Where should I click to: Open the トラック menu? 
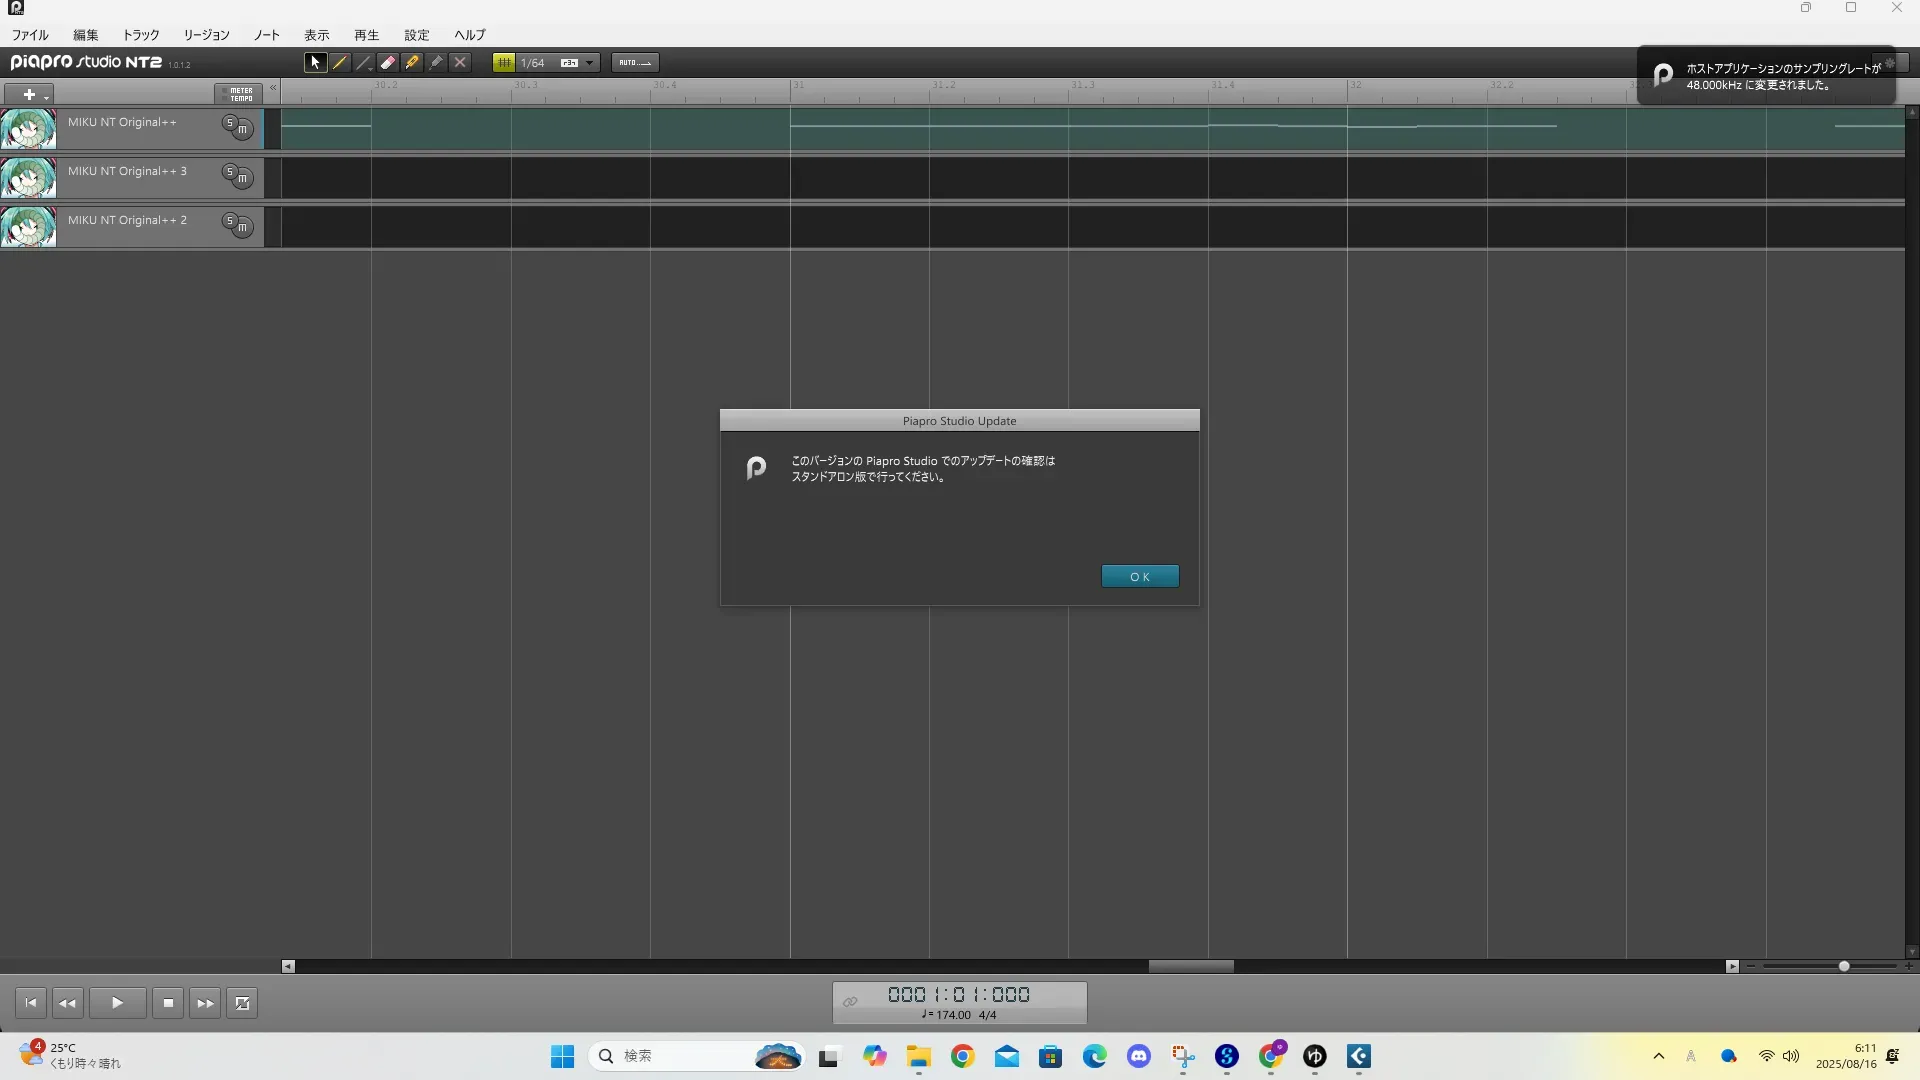(140, 35)
